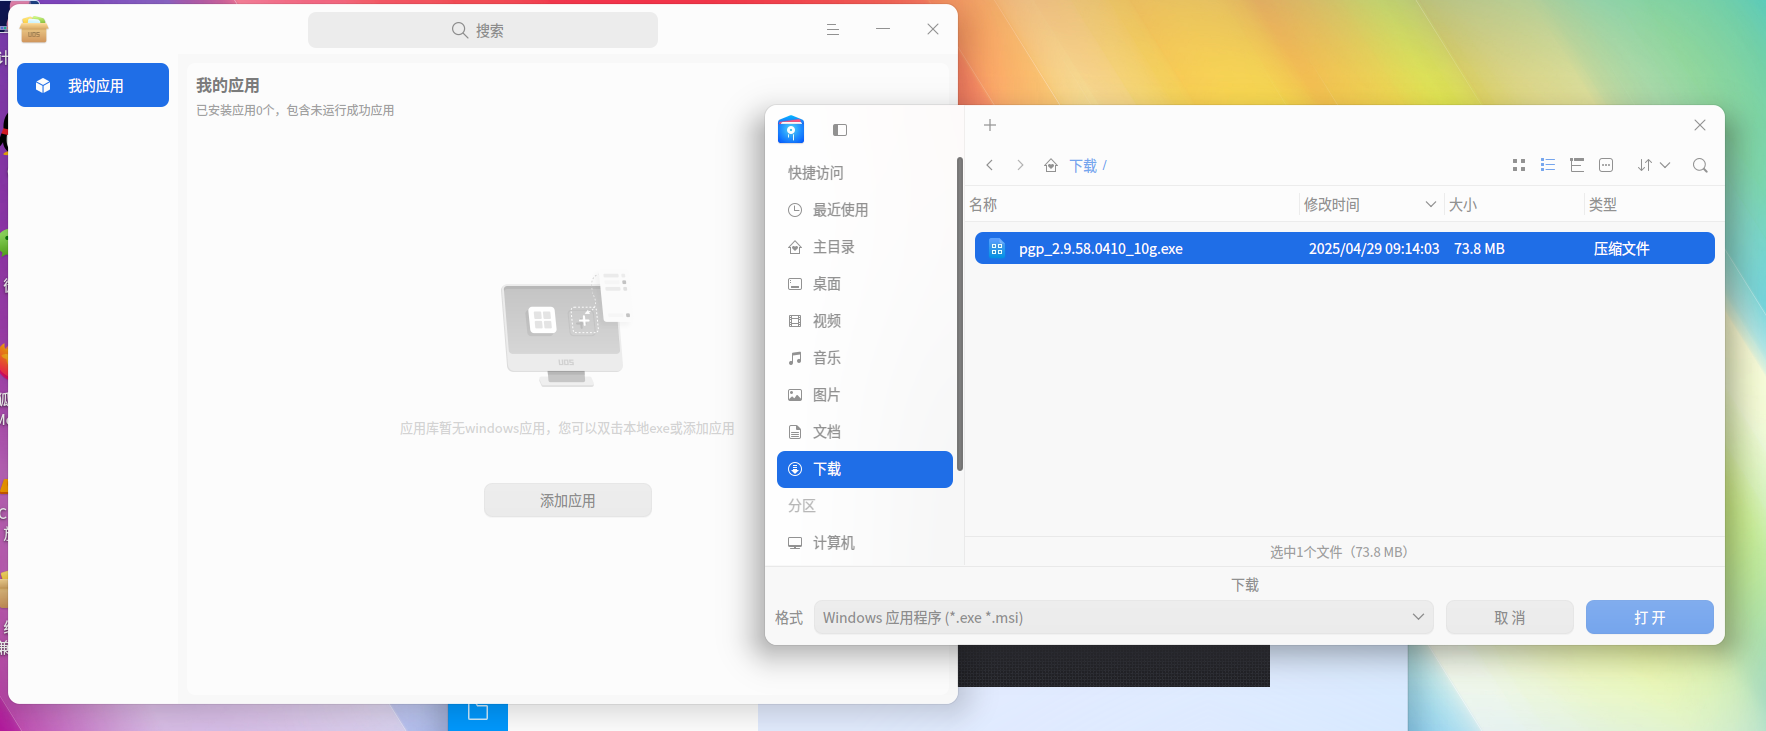This screenshot has width=1766, height=731.
Task: Open 图片 (Pictures) in the sidebar
Action: [x=865, y=395]
